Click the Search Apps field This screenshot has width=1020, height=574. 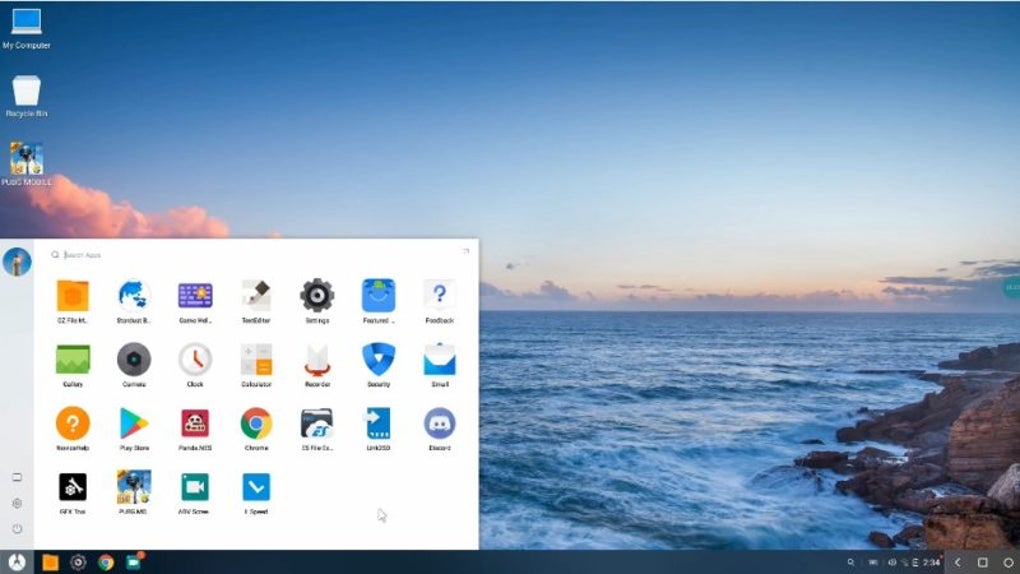pos(254,255)
